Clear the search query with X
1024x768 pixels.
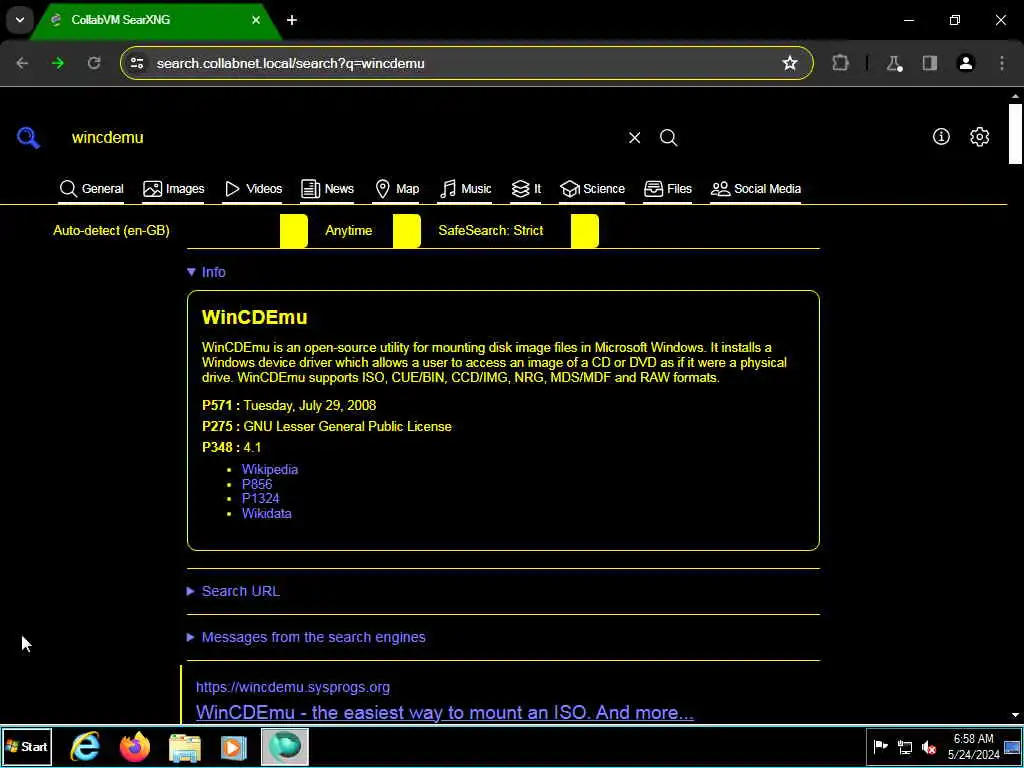[x=634, y=138]
